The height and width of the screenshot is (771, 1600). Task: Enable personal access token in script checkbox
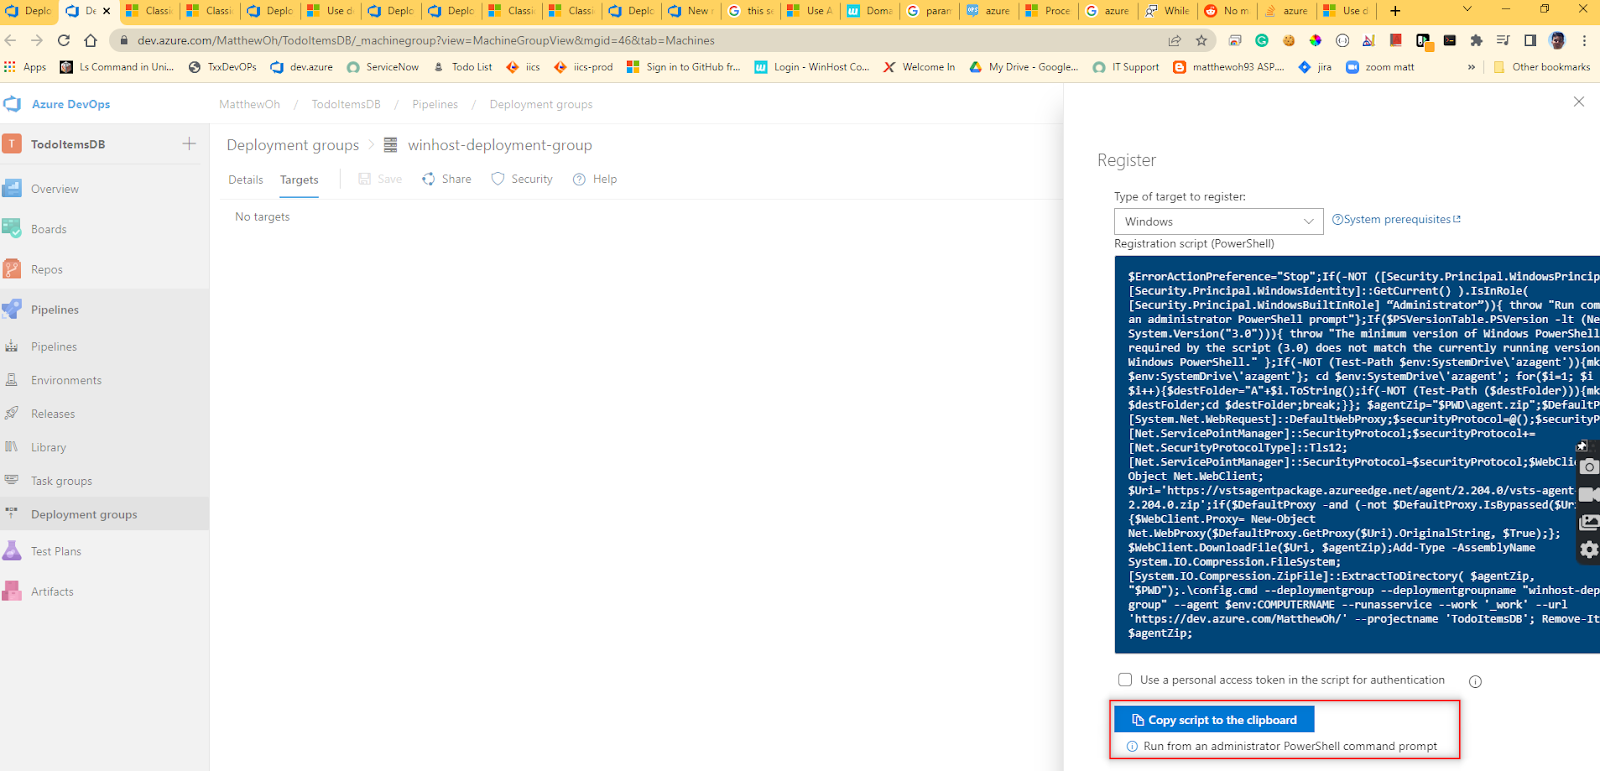(x=1125, y=680)
